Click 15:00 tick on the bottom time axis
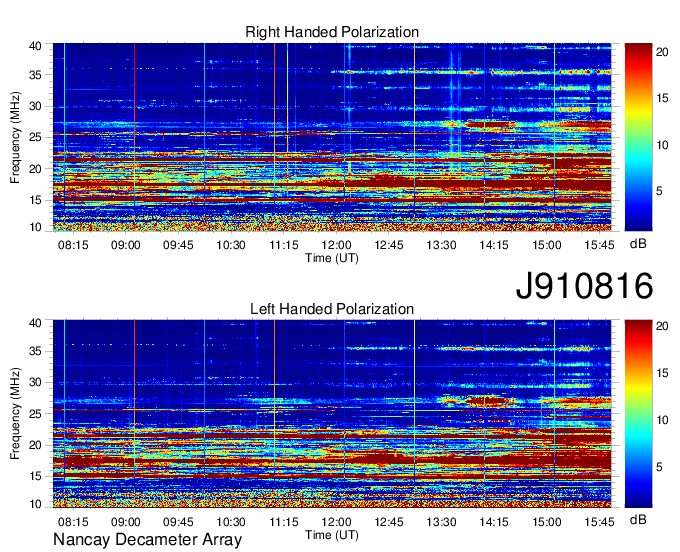This screenshot has width=680, height=552. [546, 522]
